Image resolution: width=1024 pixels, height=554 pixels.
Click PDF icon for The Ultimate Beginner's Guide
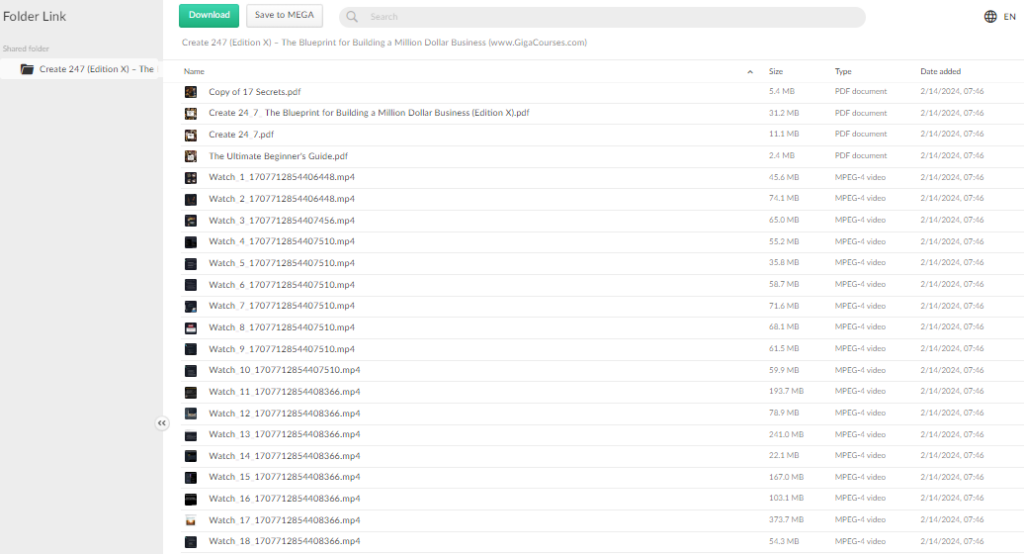tap(190, 156)
